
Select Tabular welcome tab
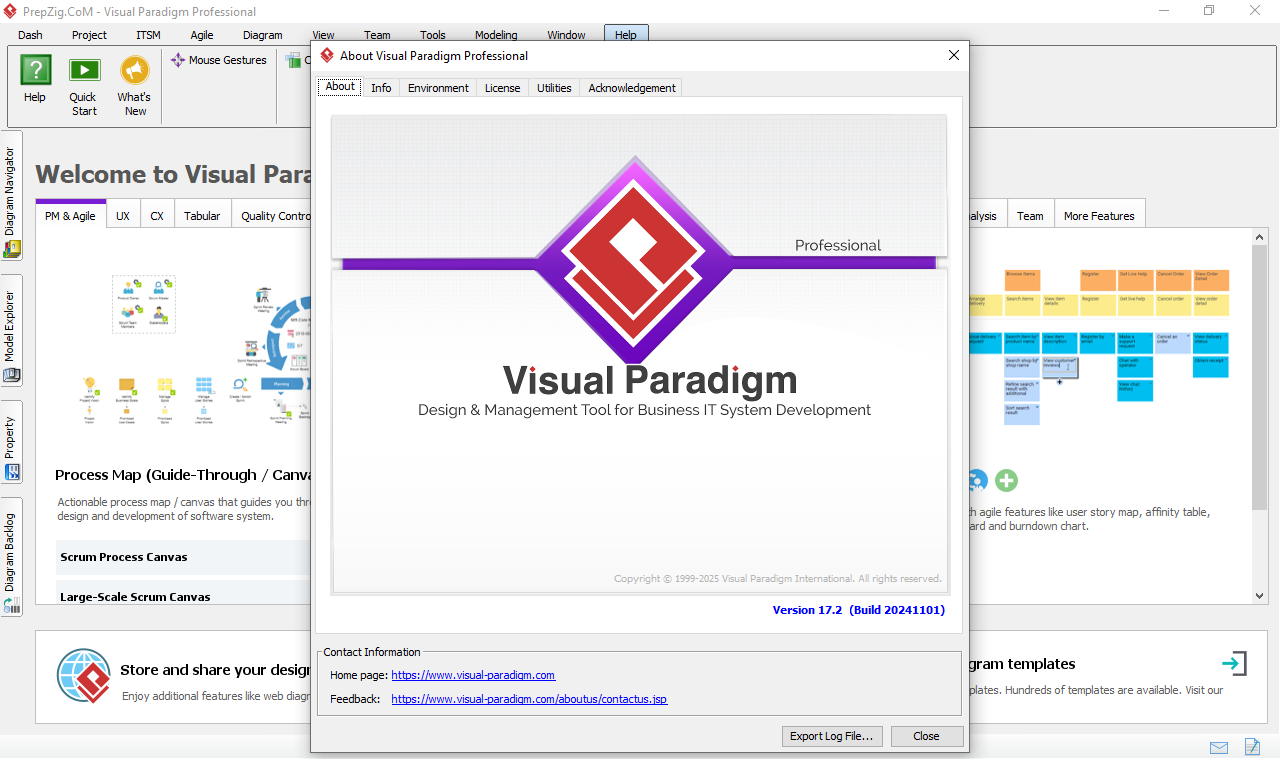[202, 215]
